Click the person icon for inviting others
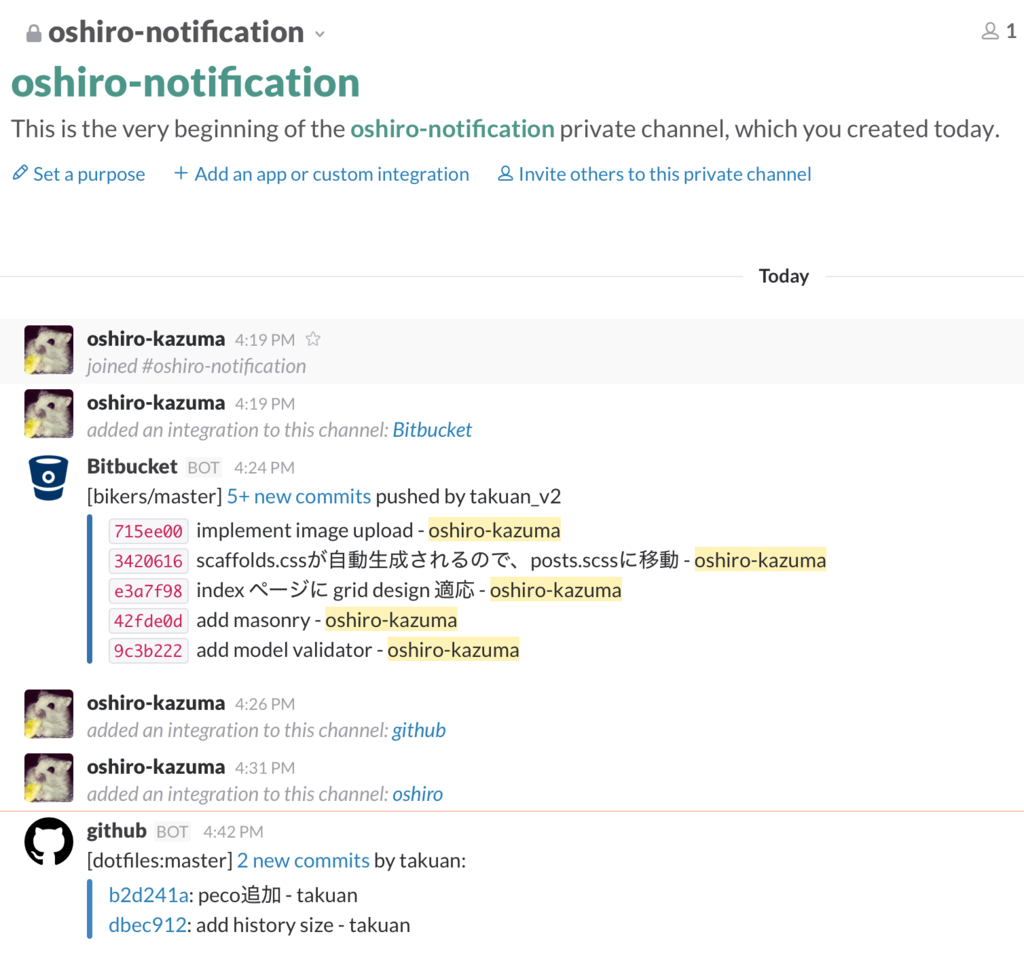The height and width of the screenshot is (966, 1024). [505, 174]
